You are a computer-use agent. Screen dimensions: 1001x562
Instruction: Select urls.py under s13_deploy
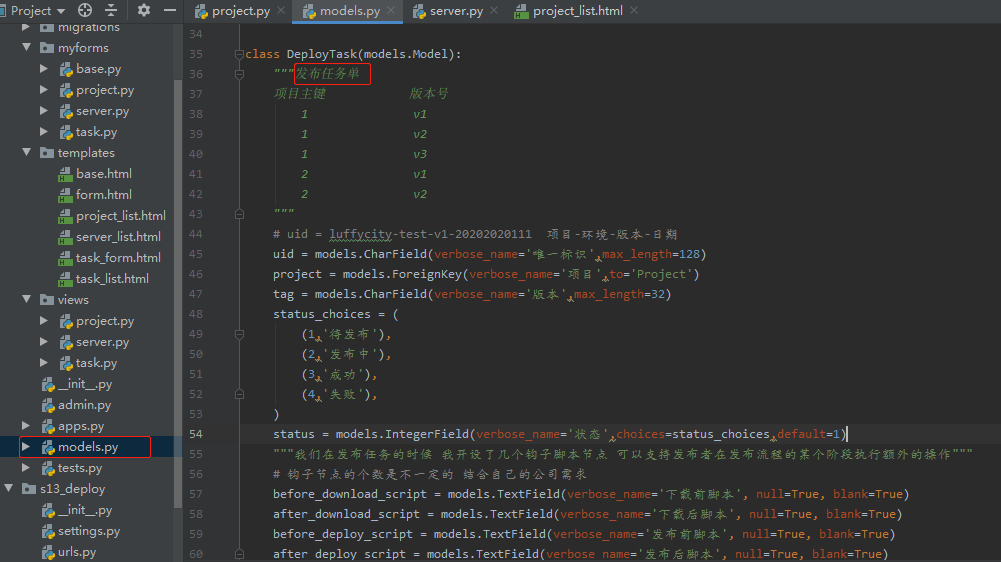coord(77,552)
